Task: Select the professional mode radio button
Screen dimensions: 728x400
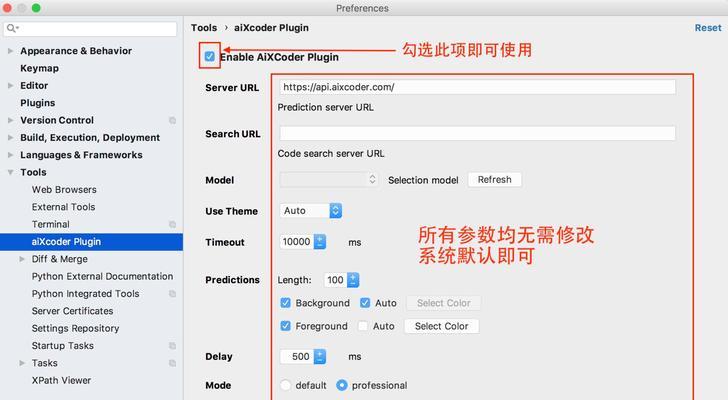Action: tap(342, 385)
